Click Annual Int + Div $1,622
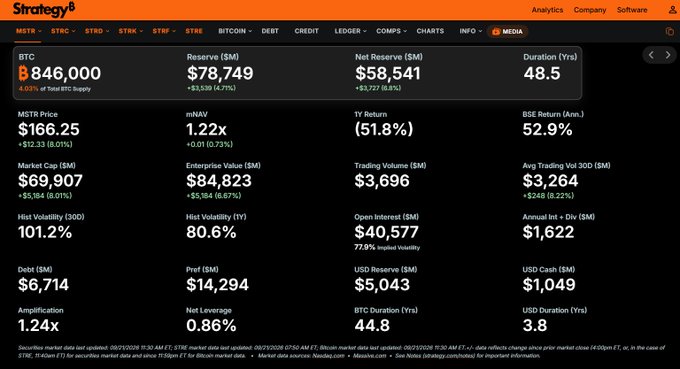The width and height of the screenshot is (680, 369). [549, 232]
